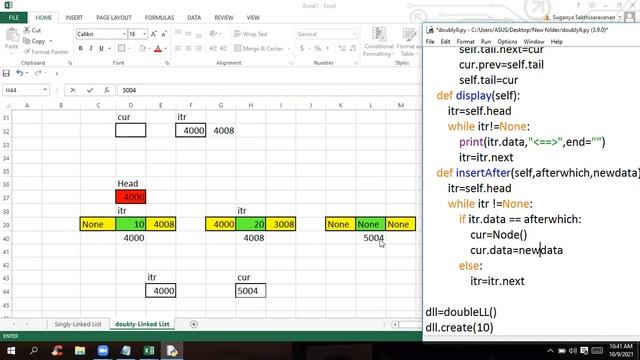Click the Fill Color bucket icon
640x360 pixels.
[x=142, y=49]
